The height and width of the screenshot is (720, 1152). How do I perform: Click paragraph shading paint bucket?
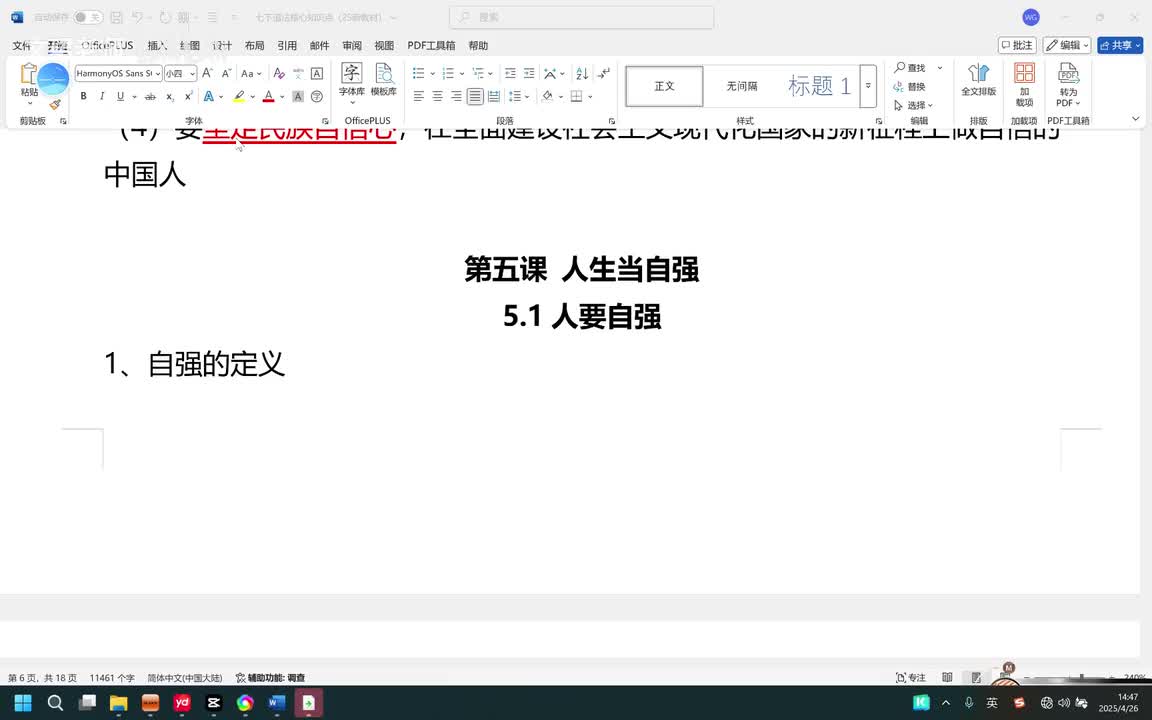coord(547,96)
